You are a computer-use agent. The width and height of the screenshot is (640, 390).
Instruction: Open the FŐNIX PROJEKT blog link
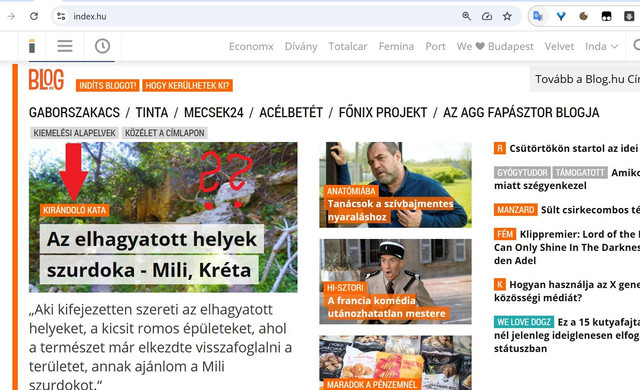383,112
